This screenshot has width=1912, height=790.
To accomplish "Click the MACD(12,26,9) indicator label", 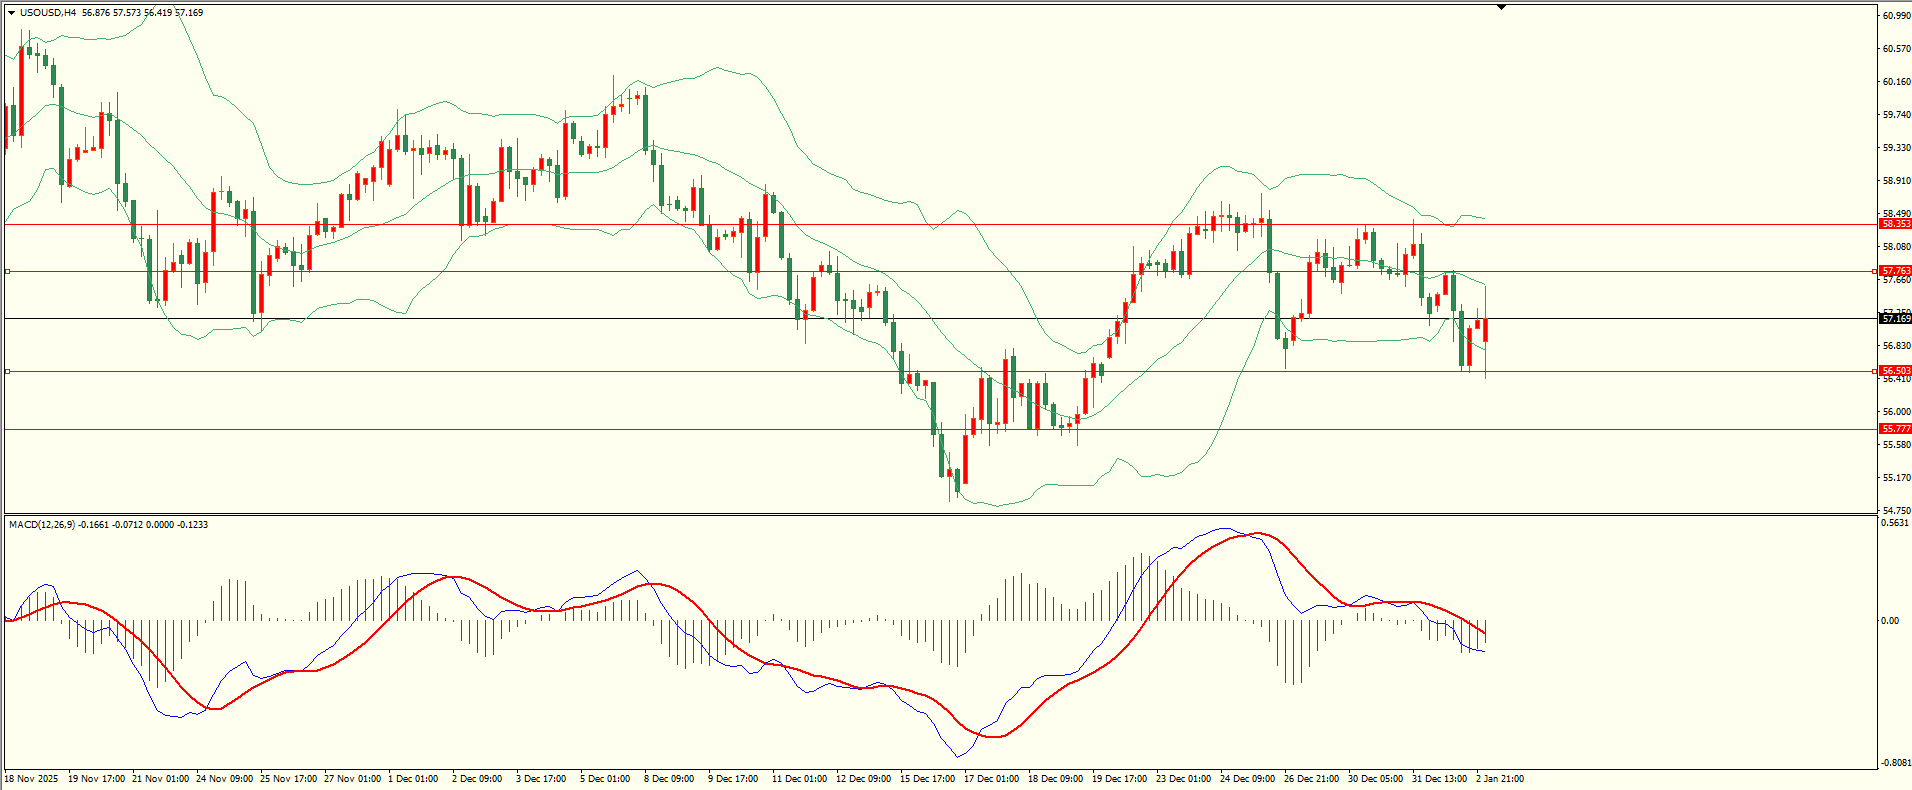I will pos(41,525).
